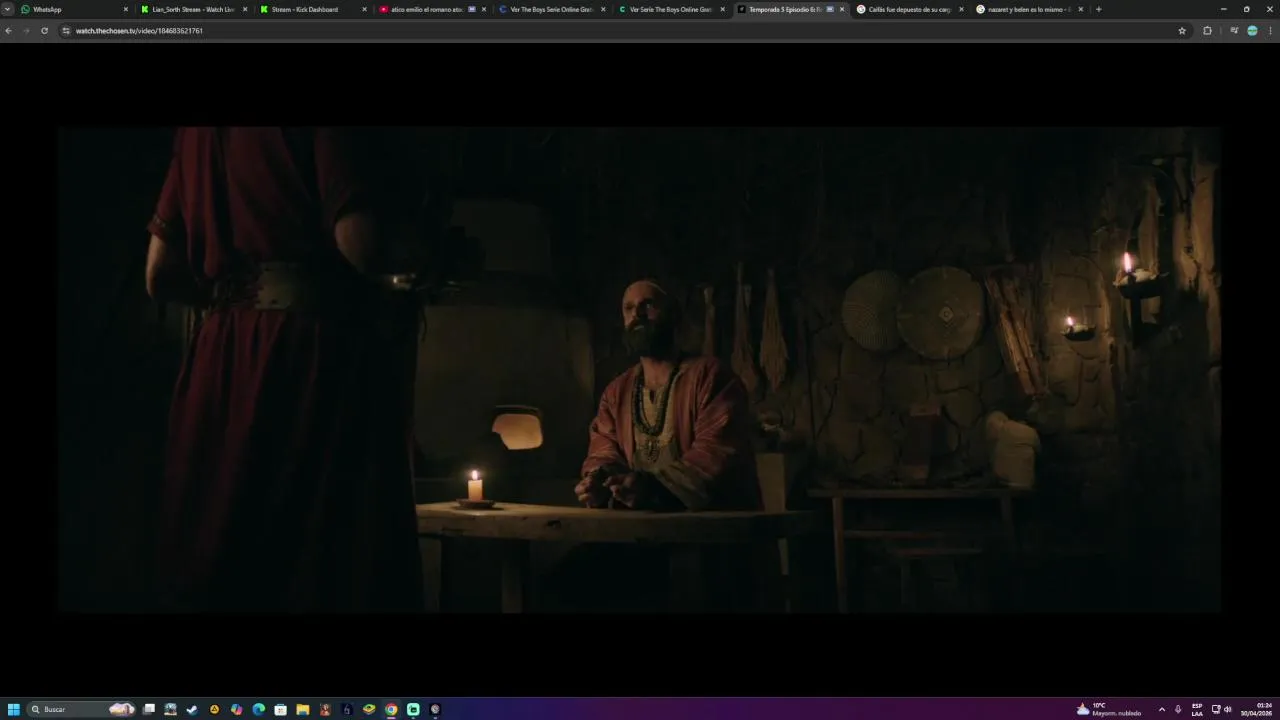
Task: Go forward in browser history
Action: tap(26, 31)
